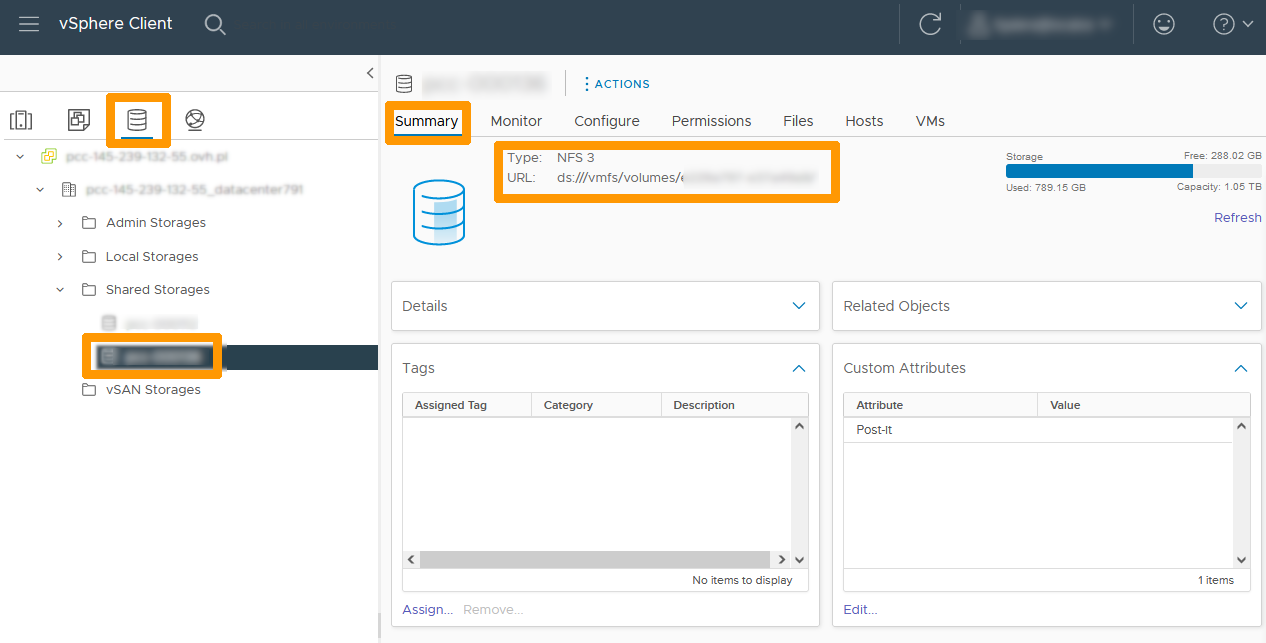
Task: Collapse the Custom Attributes panel
Action: coord(1241,368)
